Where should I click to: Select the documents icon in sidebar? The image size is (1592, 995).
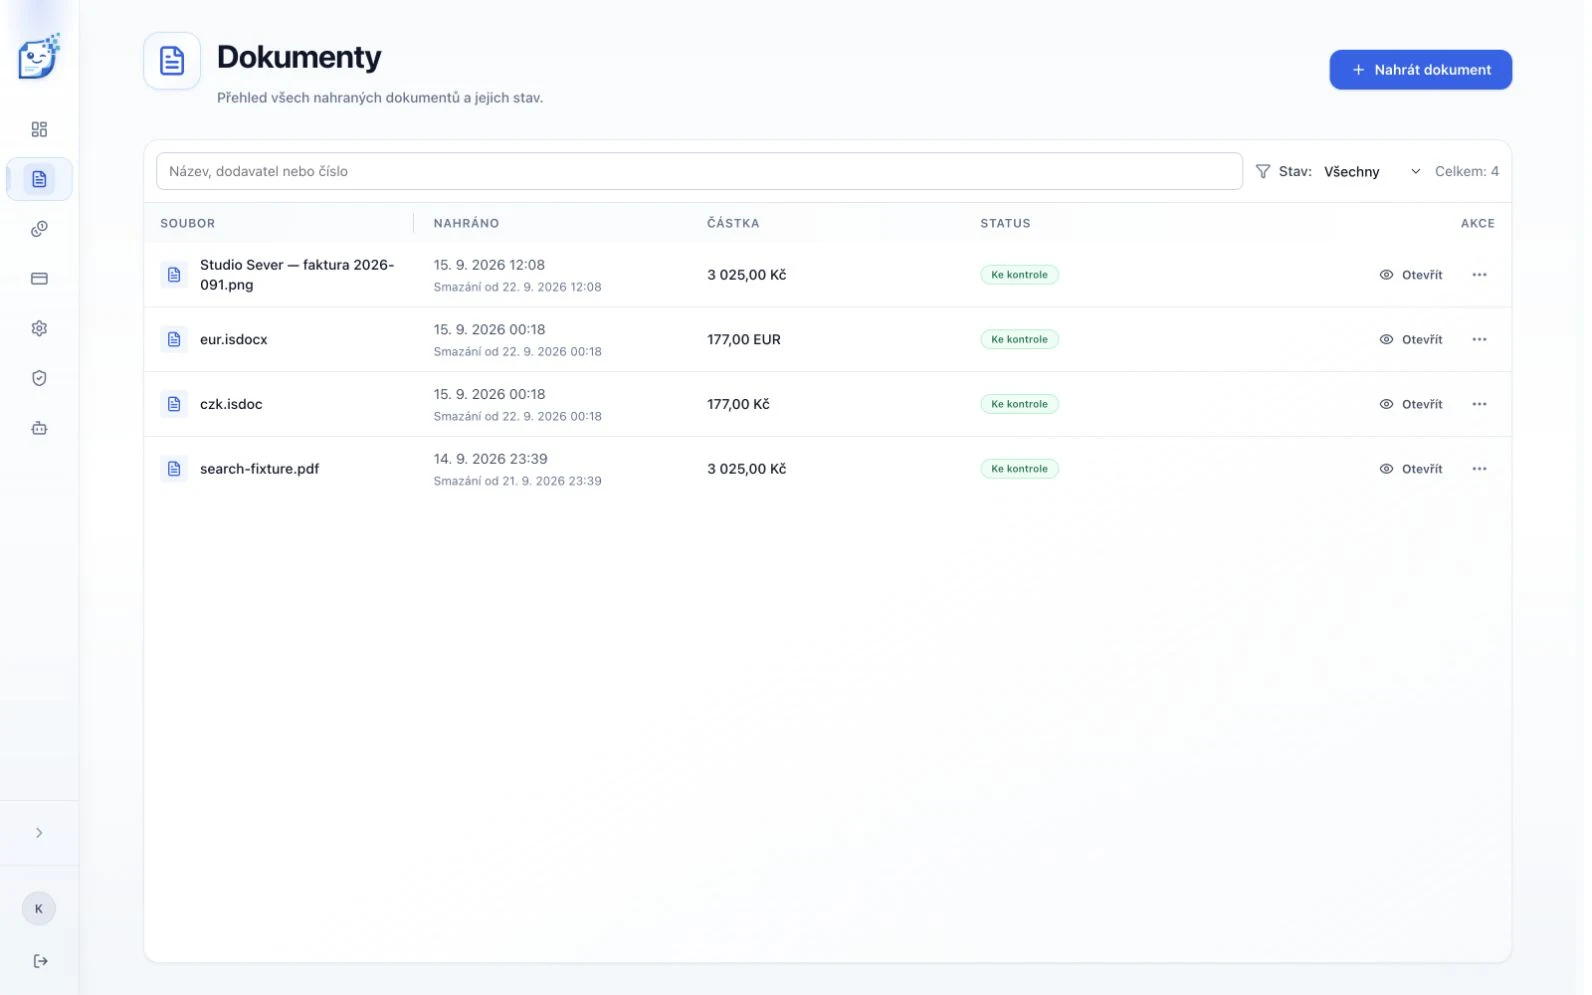39,179
